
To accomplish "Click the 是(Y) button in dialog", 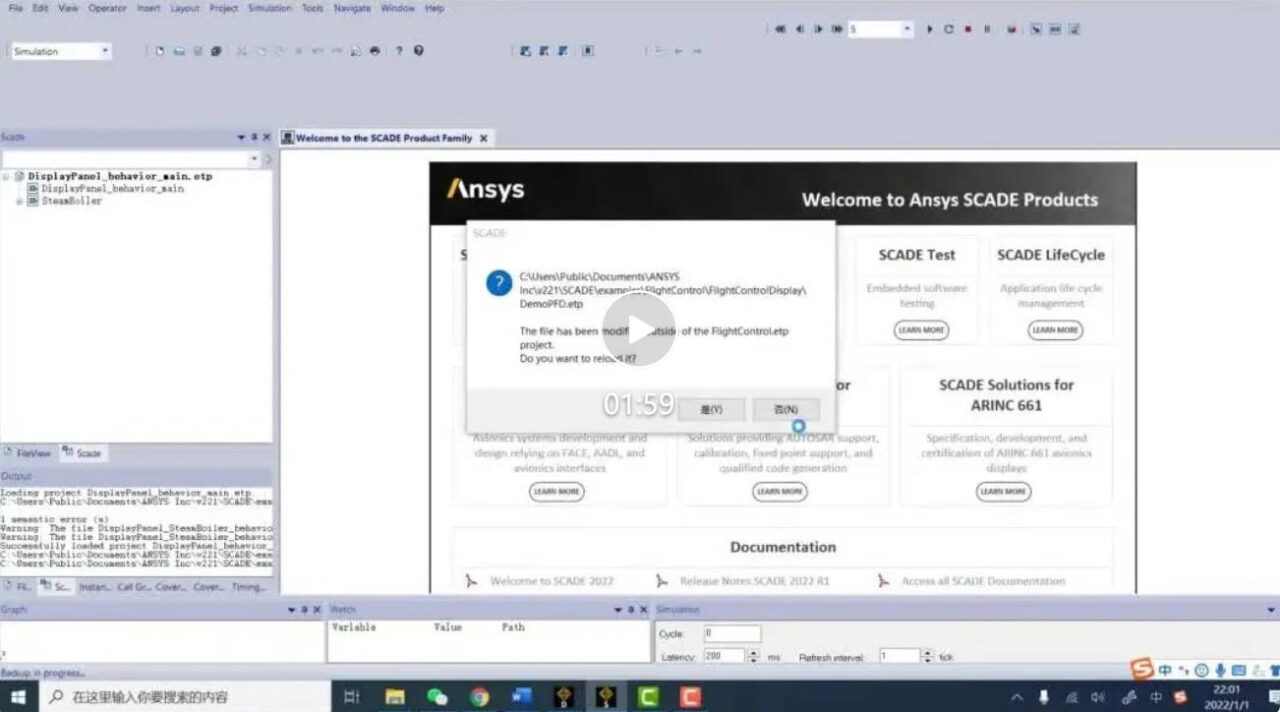I will click(x=711, y=409).
